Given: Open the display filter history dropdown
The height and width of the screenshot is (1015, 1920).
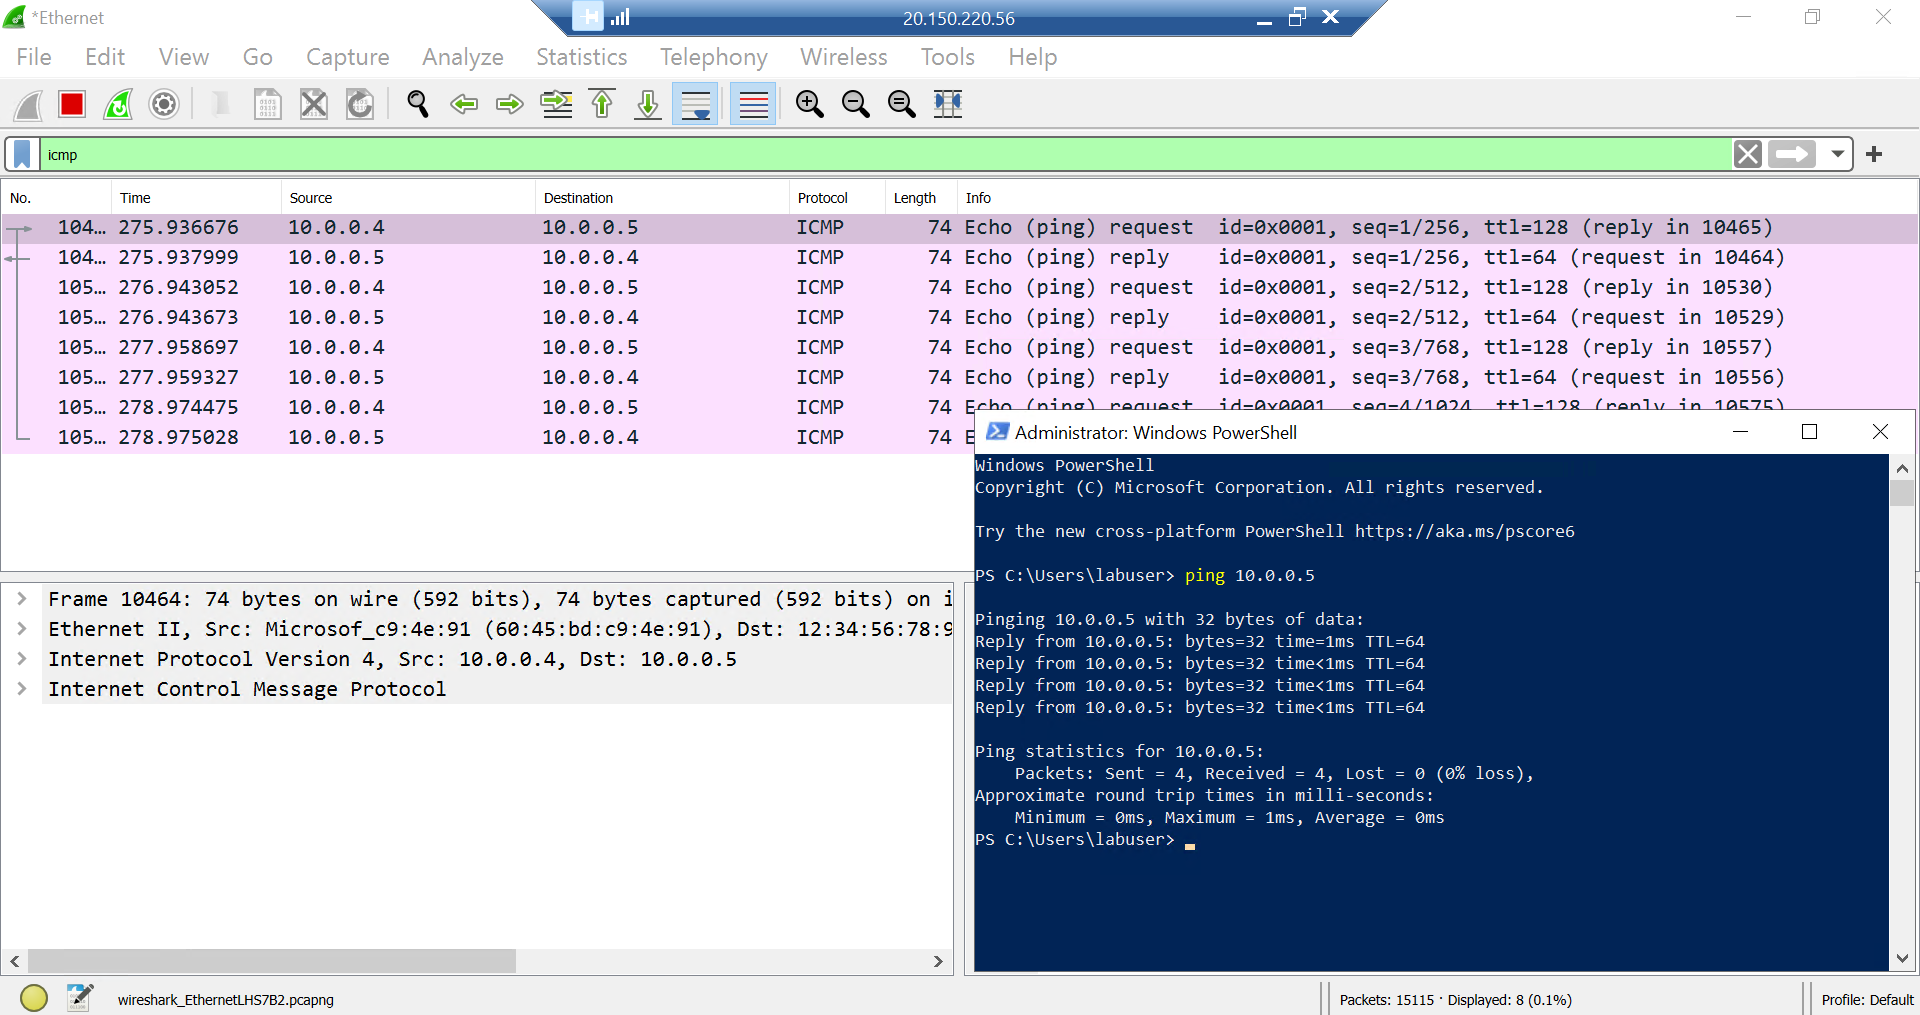Looking at the screenshot, I should tap(1838, 154).
